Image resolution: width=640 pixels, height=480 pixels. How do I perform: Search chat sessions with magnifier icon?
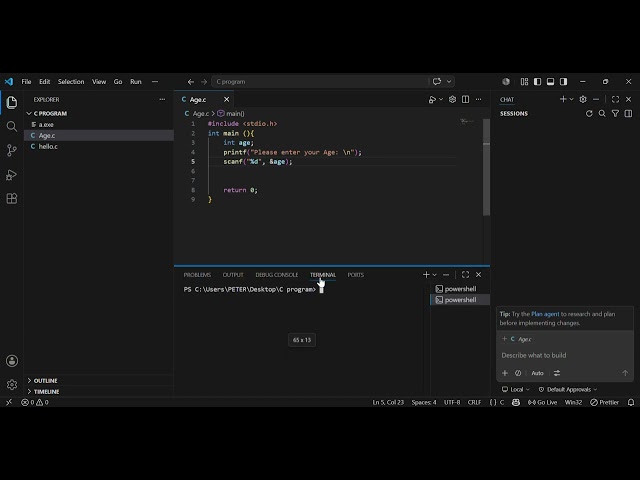pyautogui.click(x=602, y=113)
